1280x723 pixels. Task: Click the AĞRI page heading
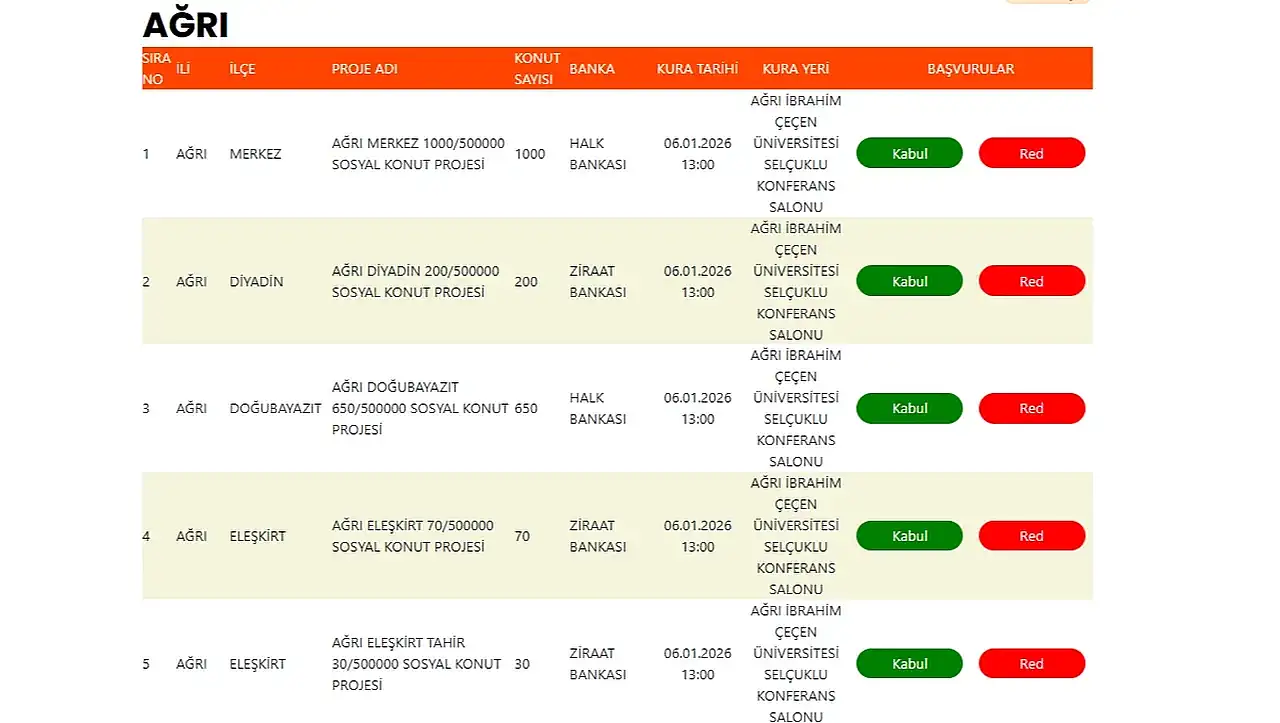(186, 25)
